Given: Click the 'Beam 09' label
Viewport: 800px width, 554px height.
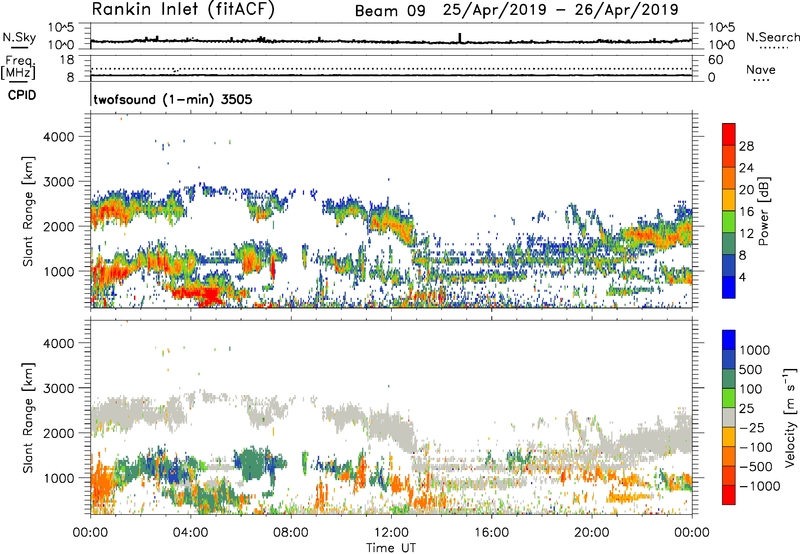Looking at the screenshot, I should 390,11.
